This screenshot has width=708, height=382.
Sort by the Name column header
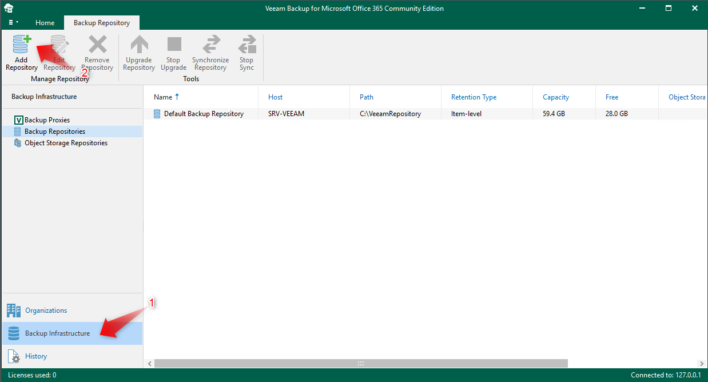[x=163, y=97]
